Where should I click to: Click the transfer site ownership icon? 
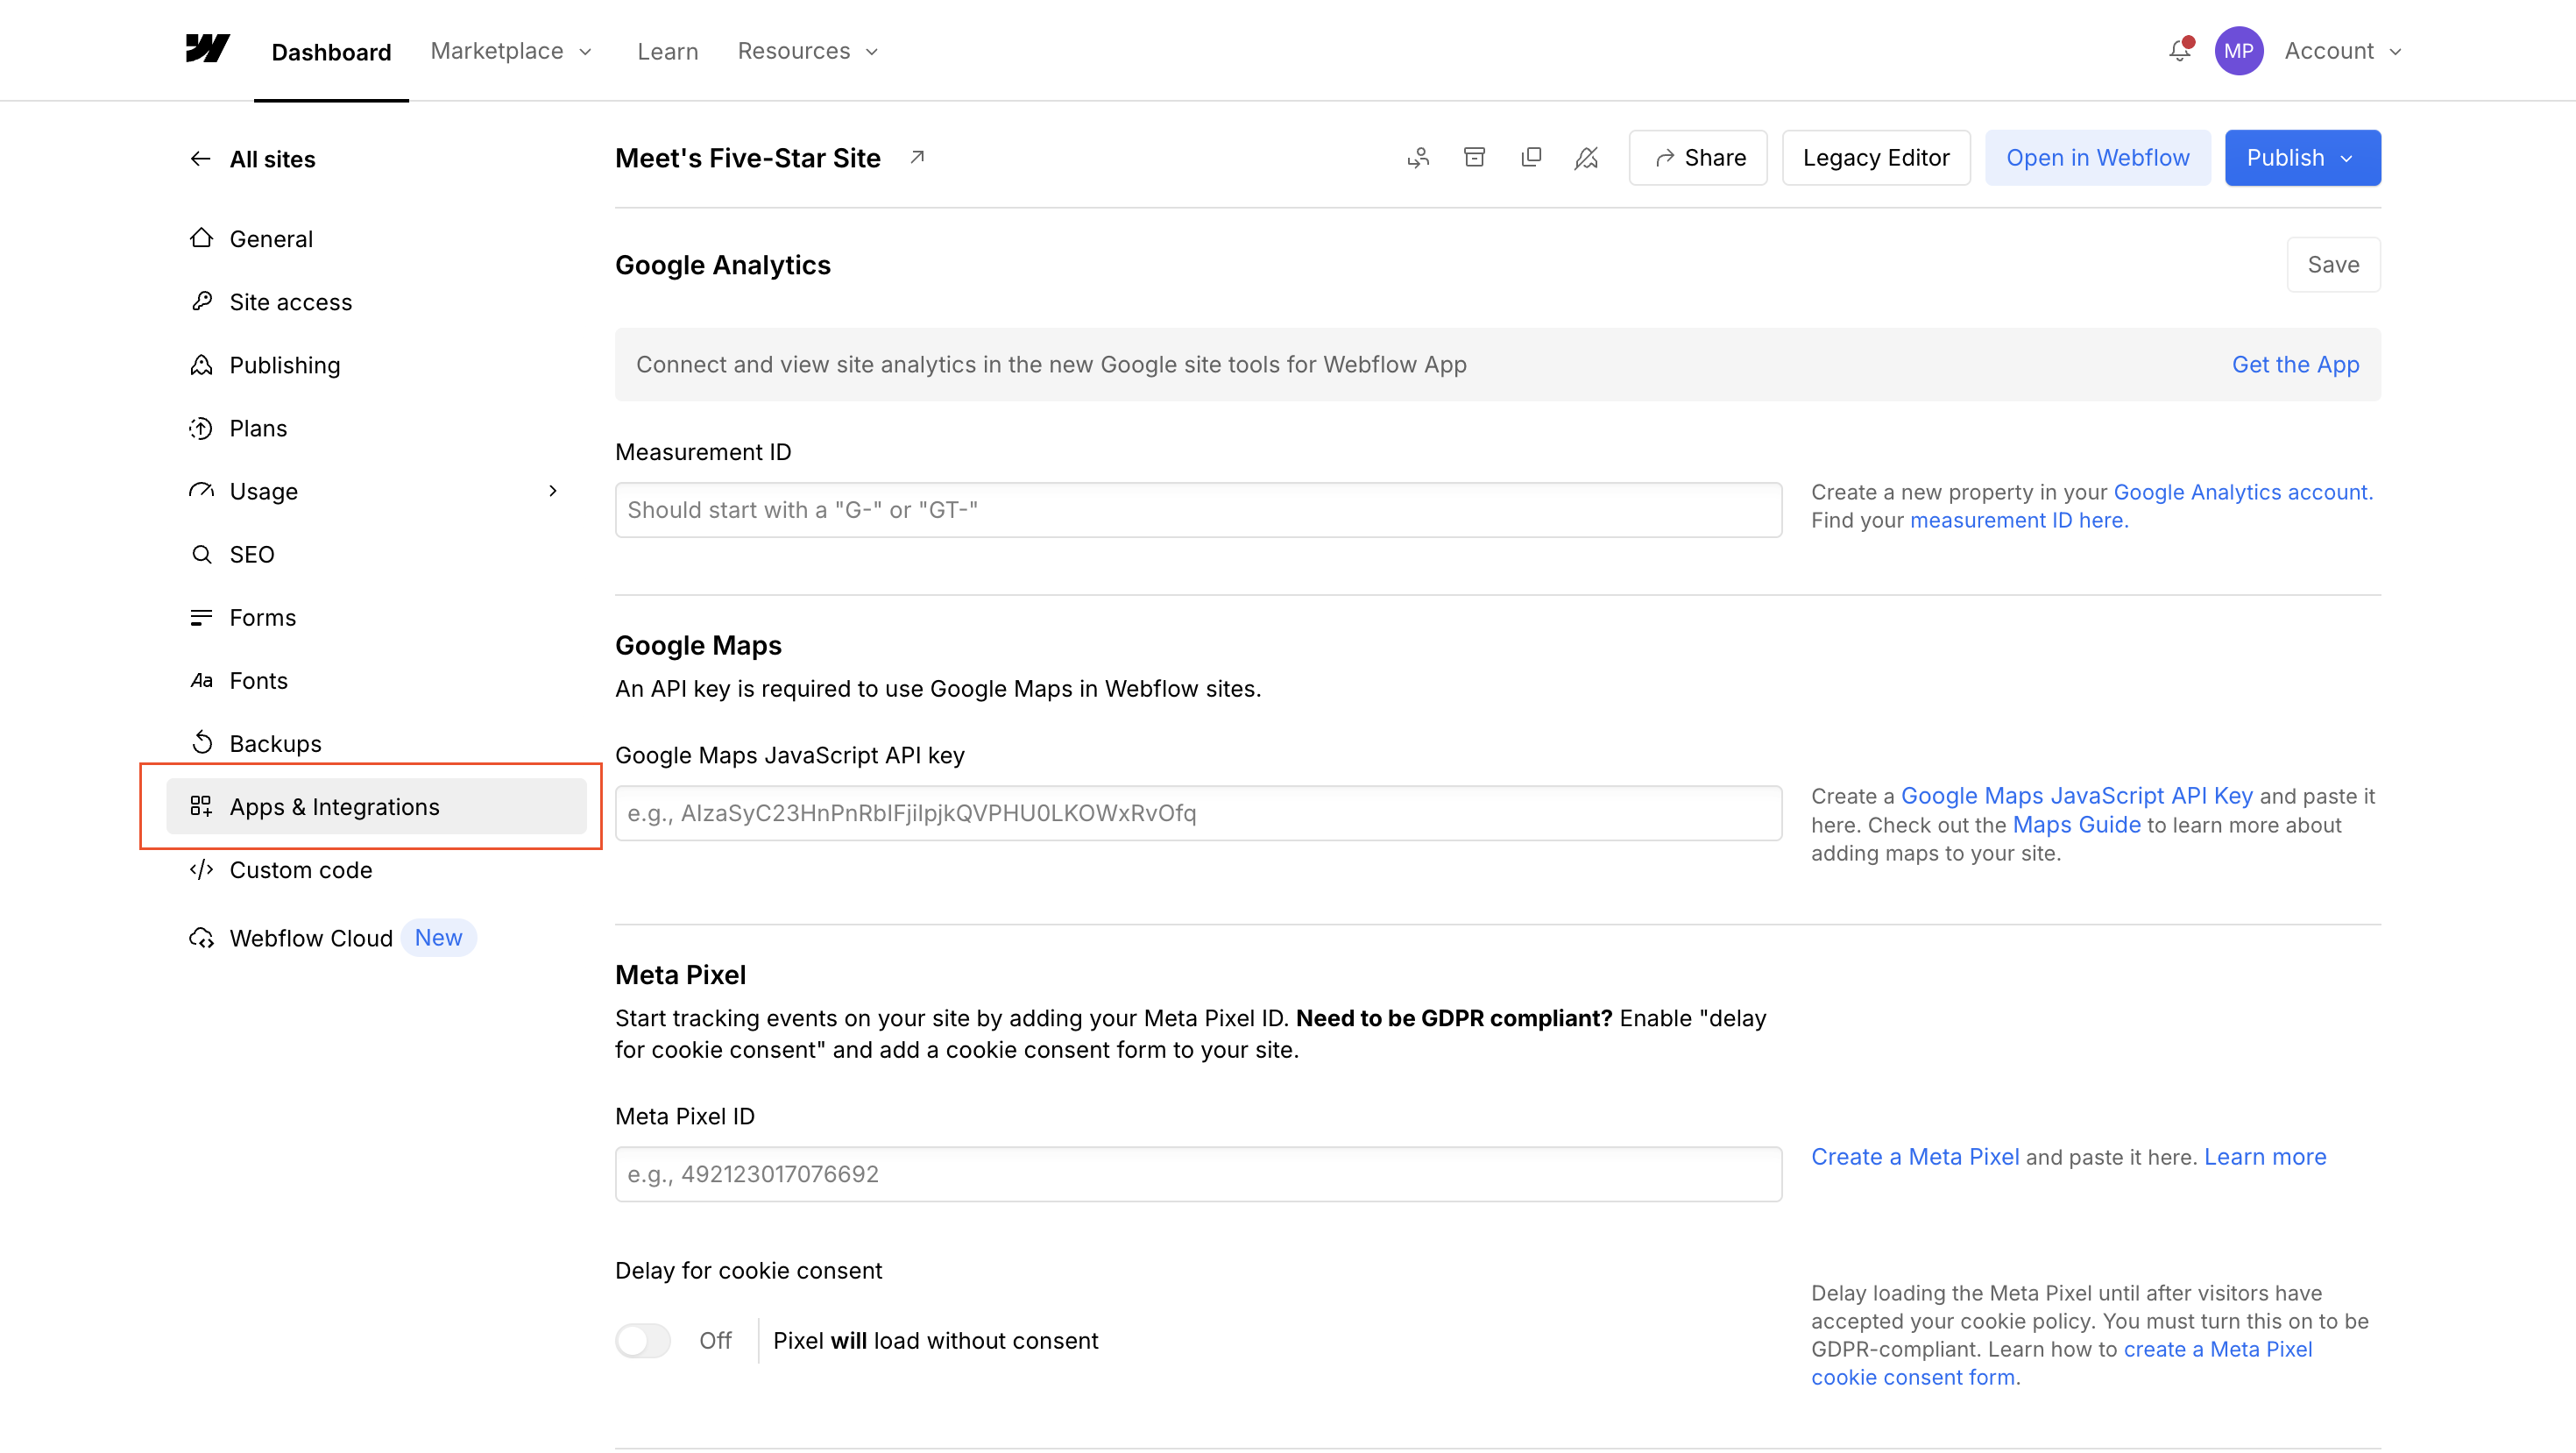1418,157
